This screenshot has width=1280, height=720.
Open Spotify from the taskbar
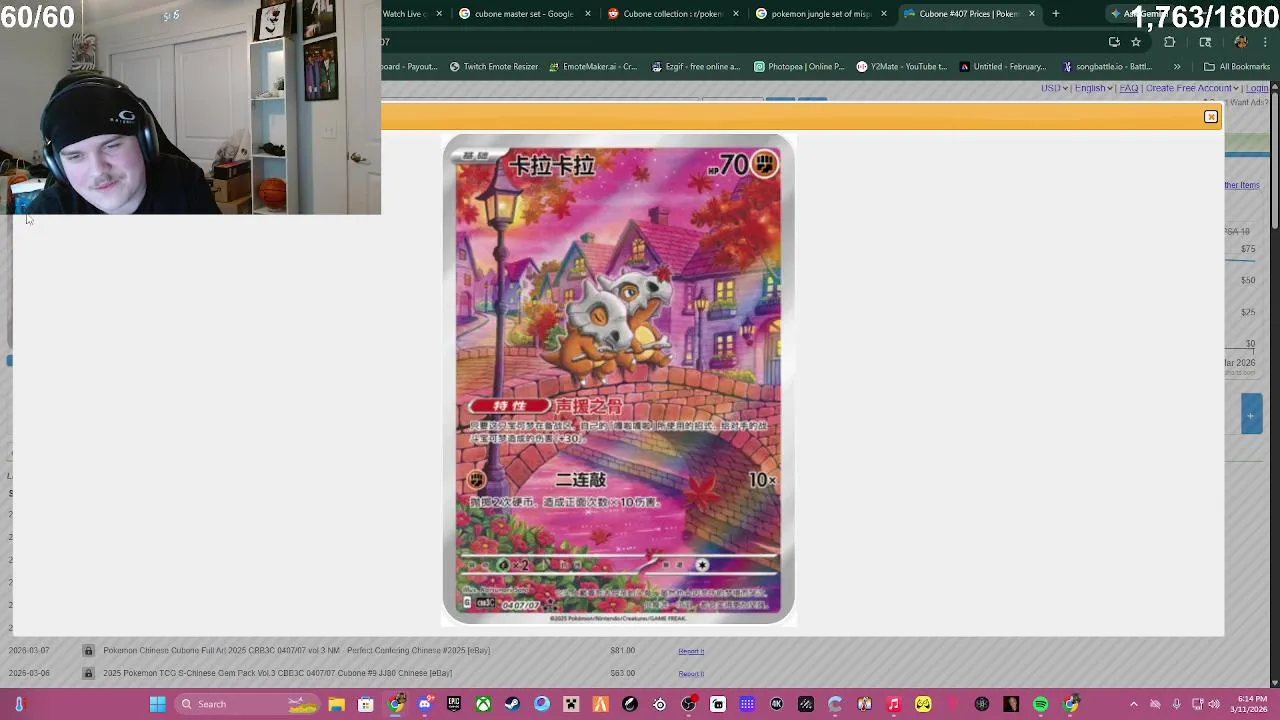pyautogui.click(x=1041, y=704)
